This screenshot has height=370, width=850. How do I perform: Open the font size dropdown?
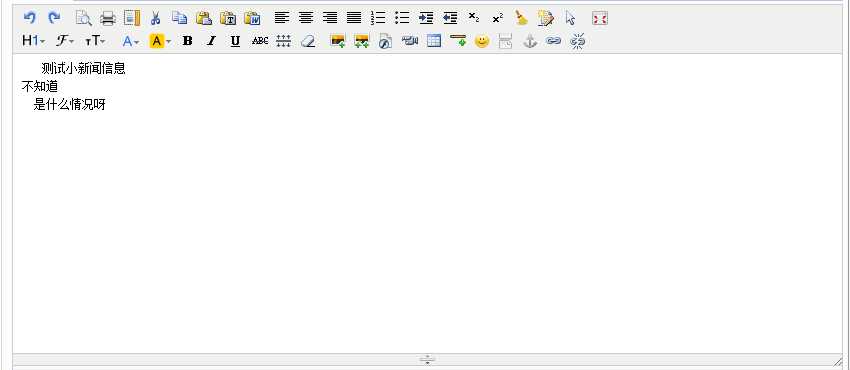pos(95,41)
